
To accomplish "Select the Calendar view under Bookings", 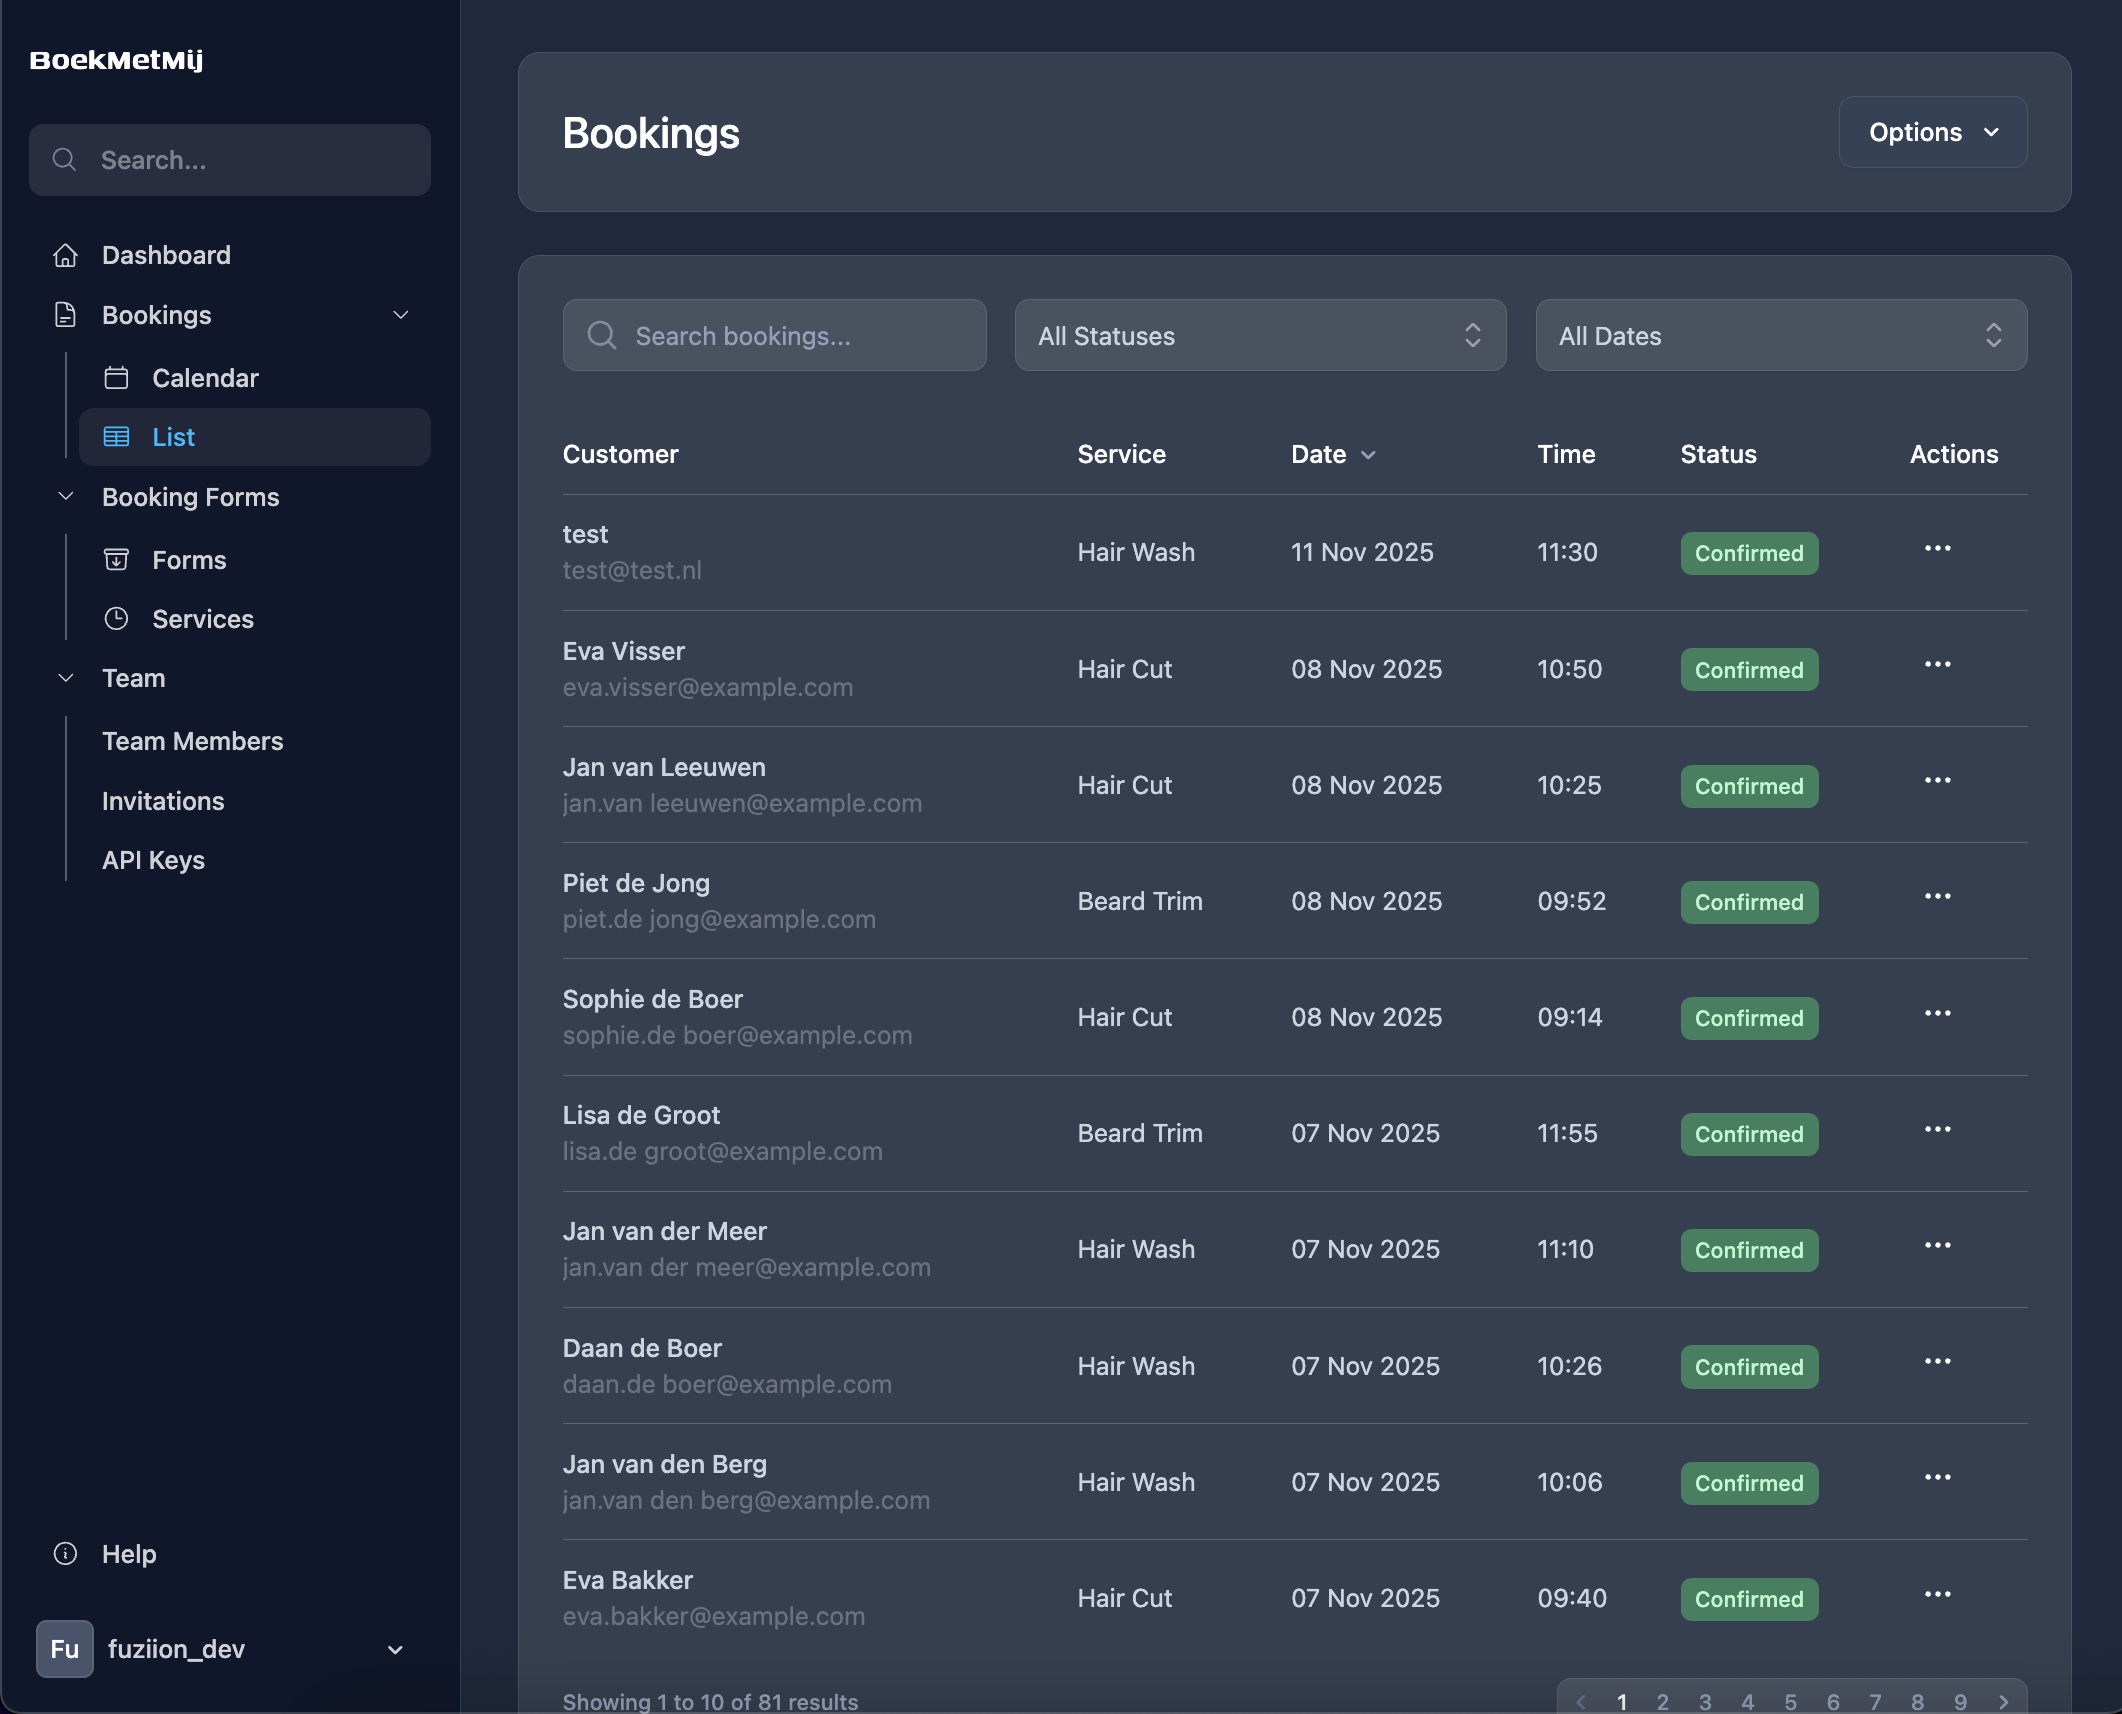I will pyautogui.click(x=205, y=378).
